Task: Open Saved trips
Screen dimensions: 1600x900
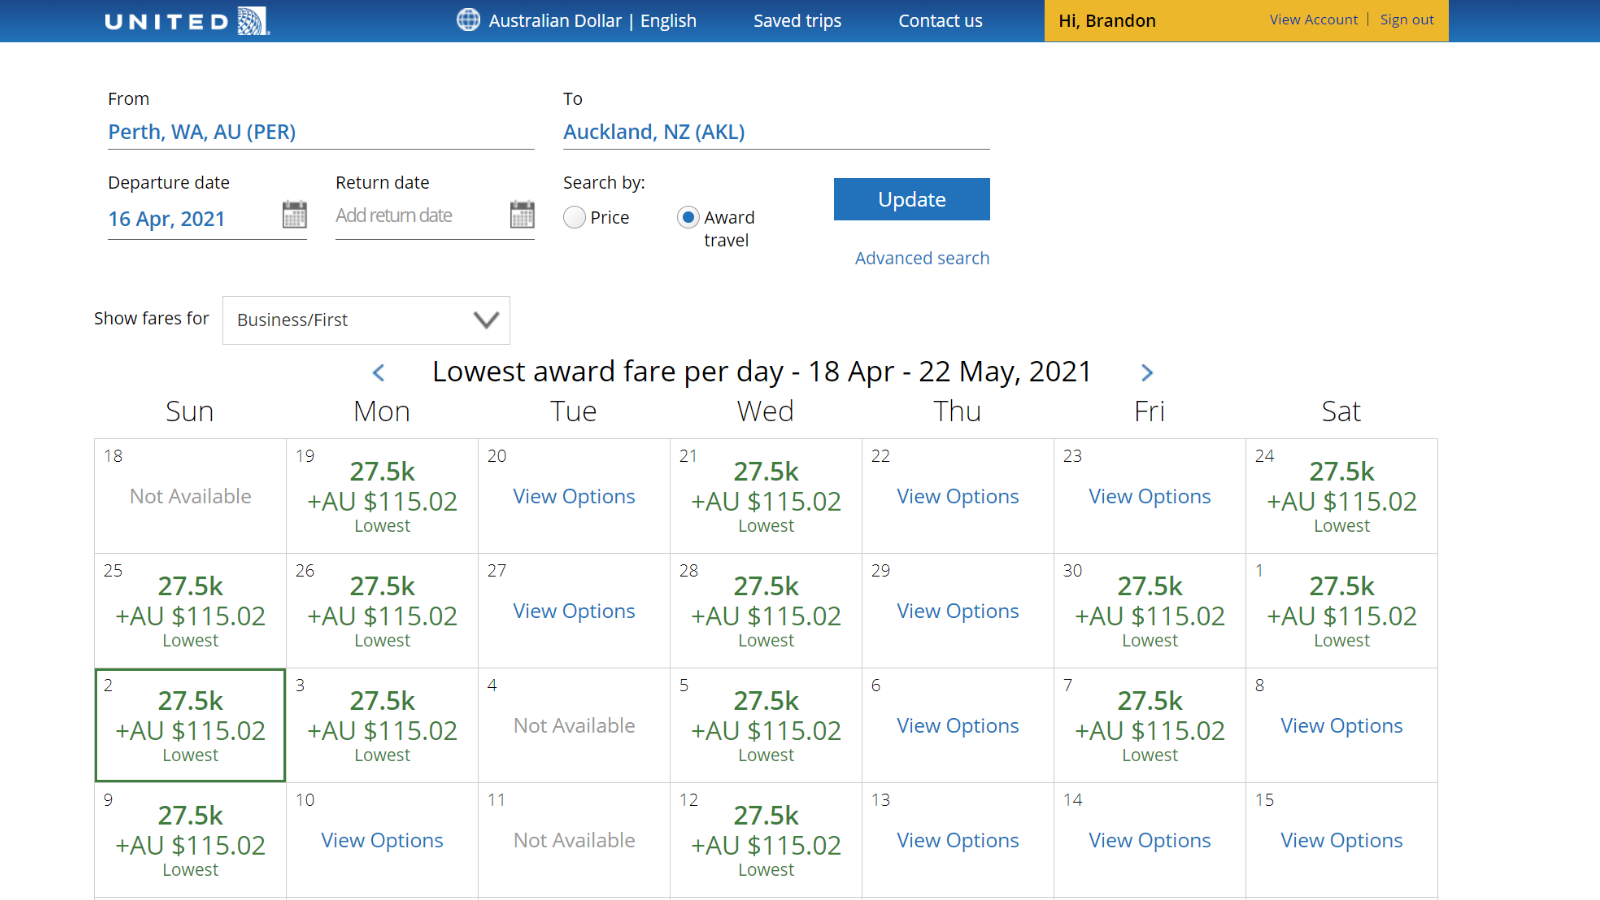Action: (797, 21)
